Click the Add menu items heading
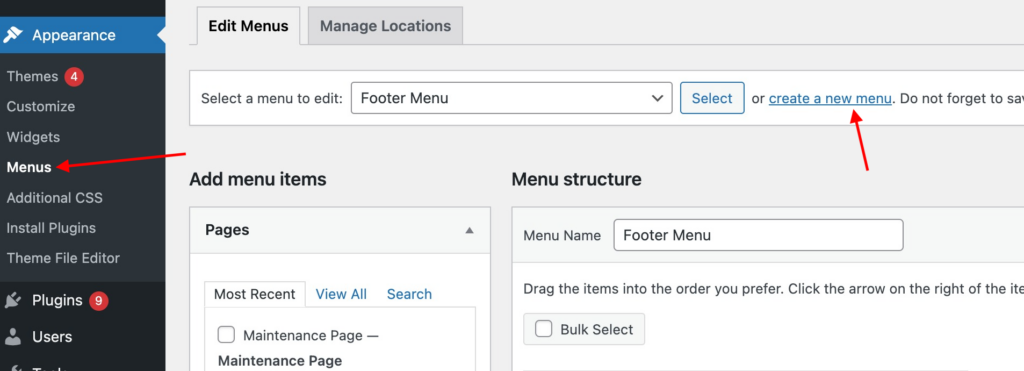The width and height of the screenshot is (1024, 371). tap(257, 179)
